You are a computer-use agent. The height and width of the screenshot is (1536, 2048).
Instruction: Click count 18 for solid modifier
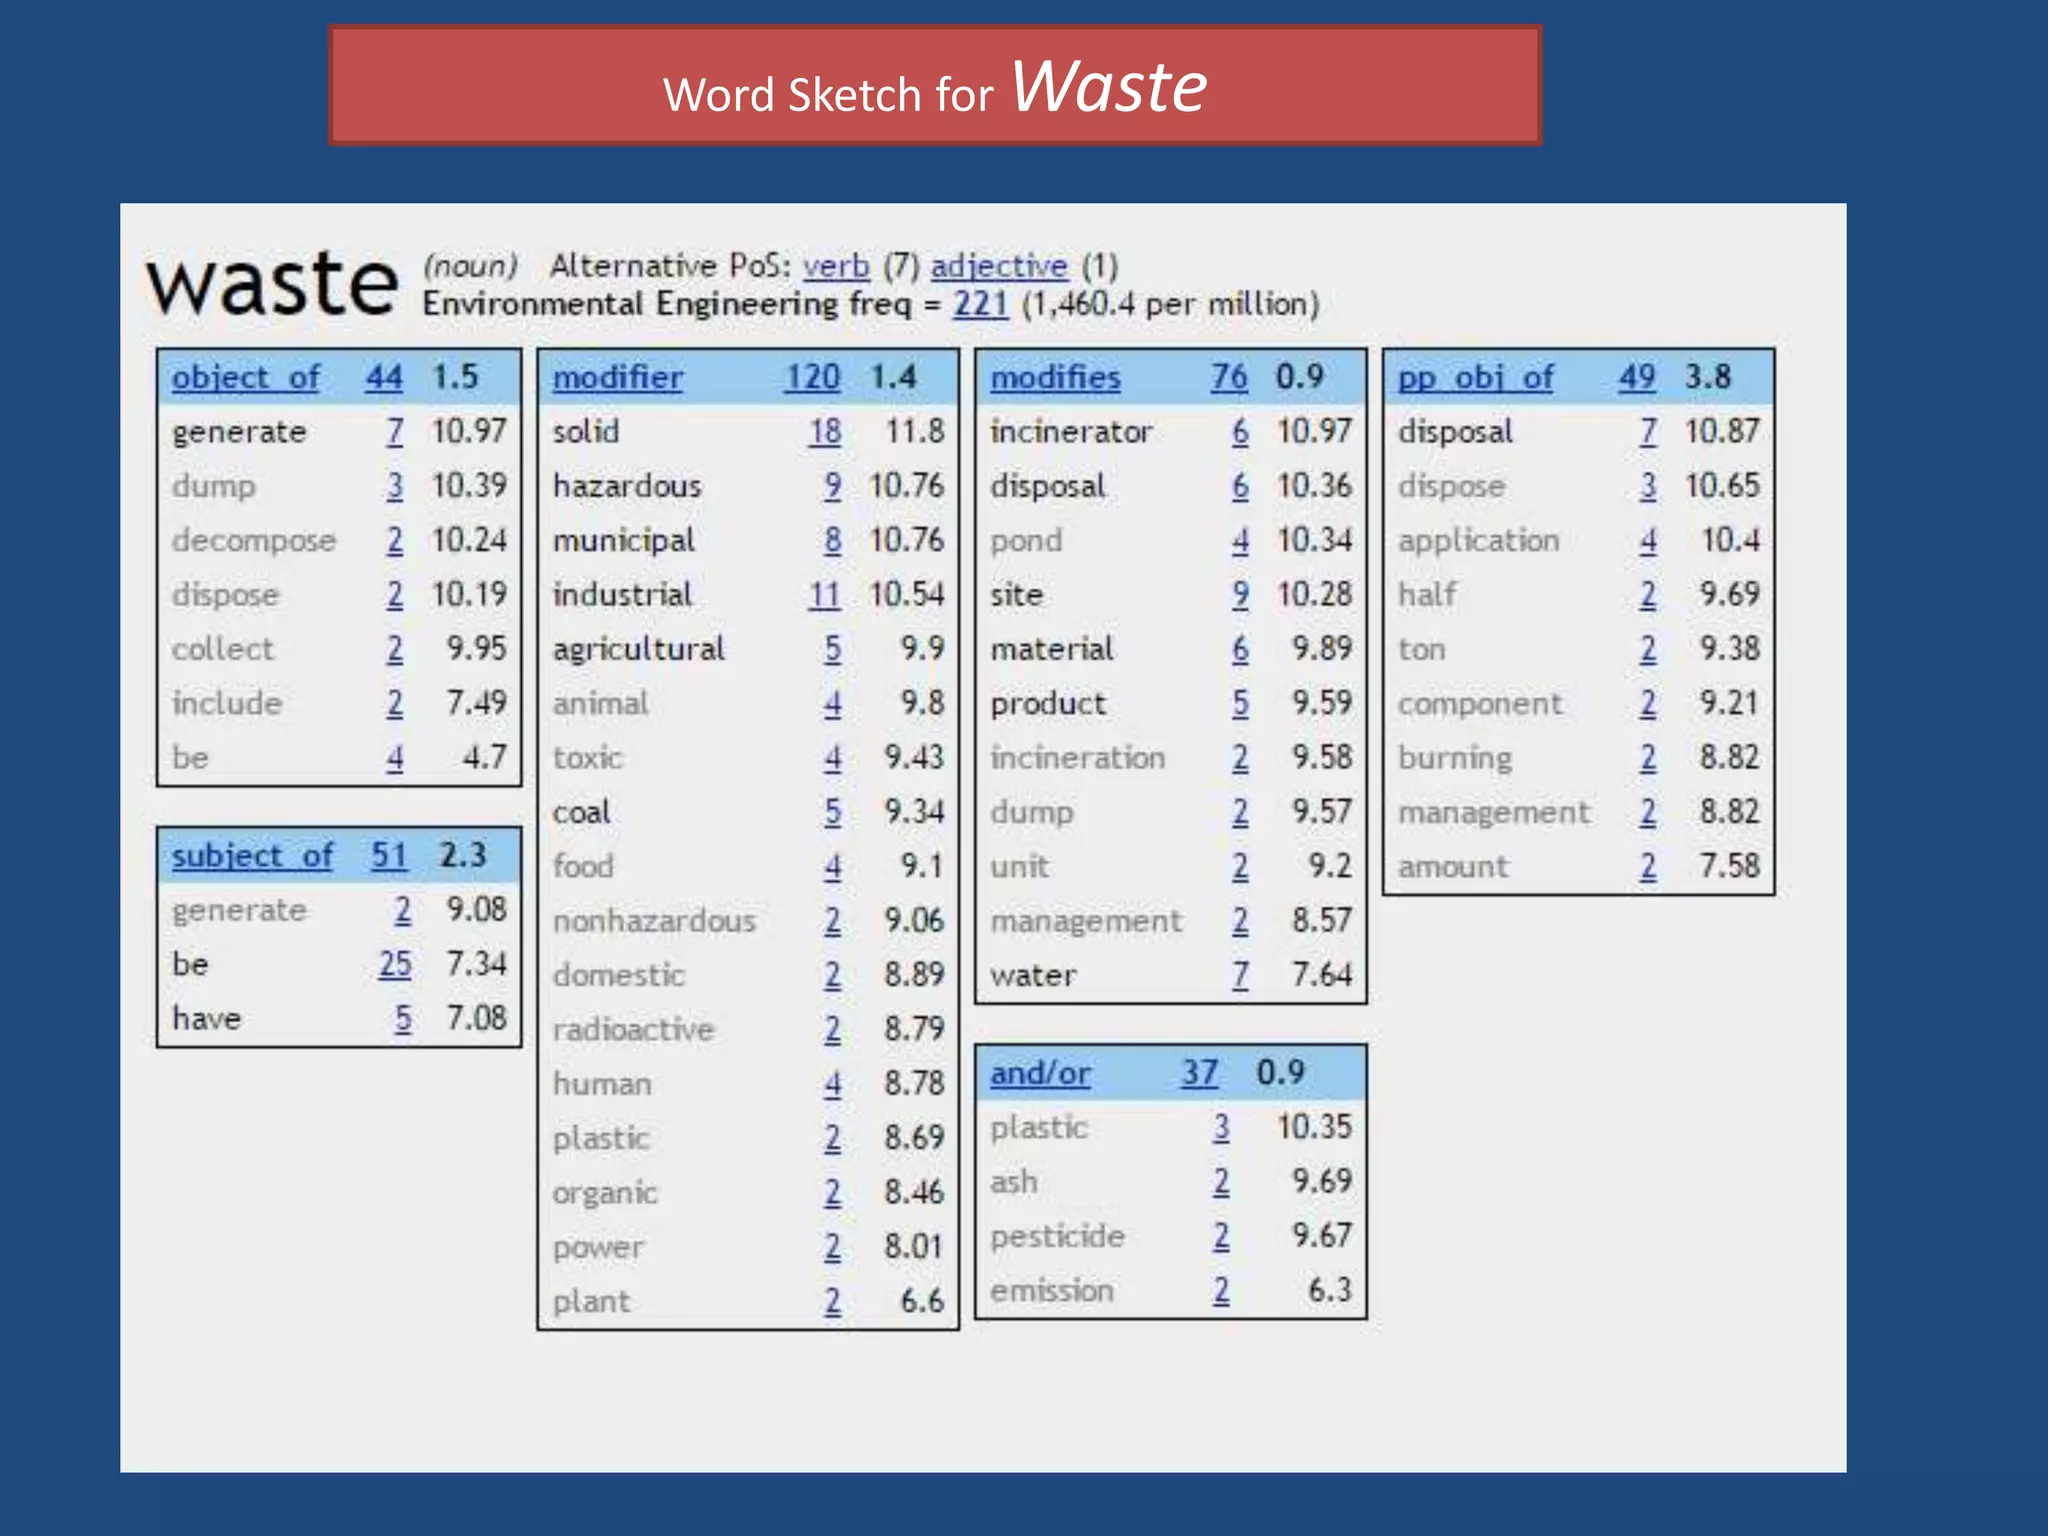pos(825,432)
